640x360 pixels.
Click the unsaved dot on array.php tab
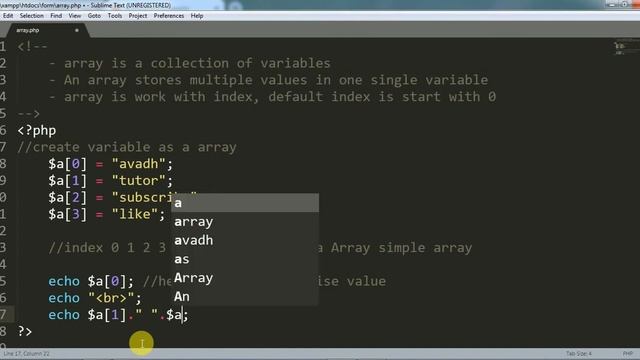[x=77, y=30]
